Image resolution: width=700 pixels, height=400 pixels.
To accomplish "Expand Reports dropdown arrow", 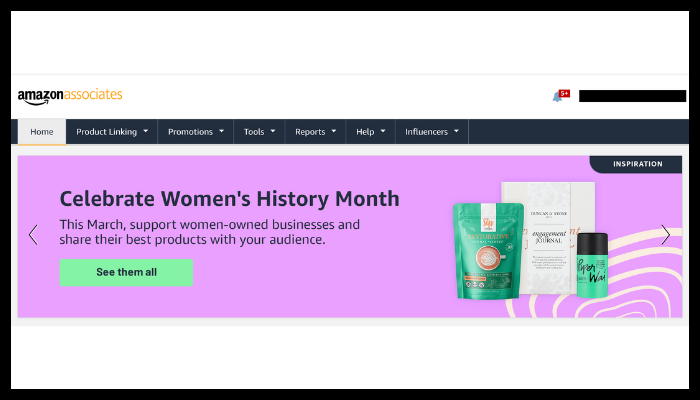I will click(x=333, y=131).
